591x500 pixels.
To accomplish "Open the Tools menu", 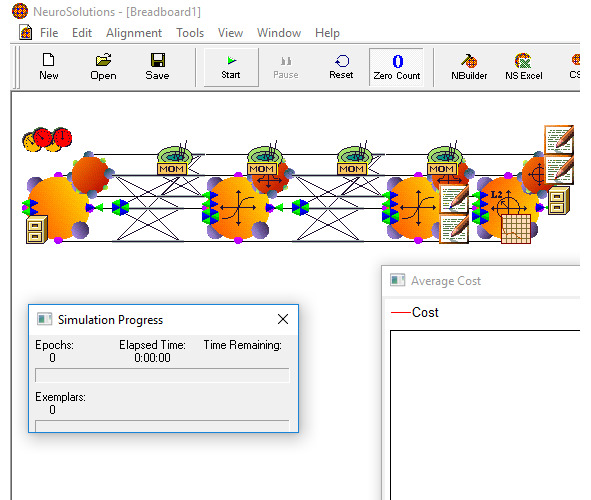I will [190, 33].
